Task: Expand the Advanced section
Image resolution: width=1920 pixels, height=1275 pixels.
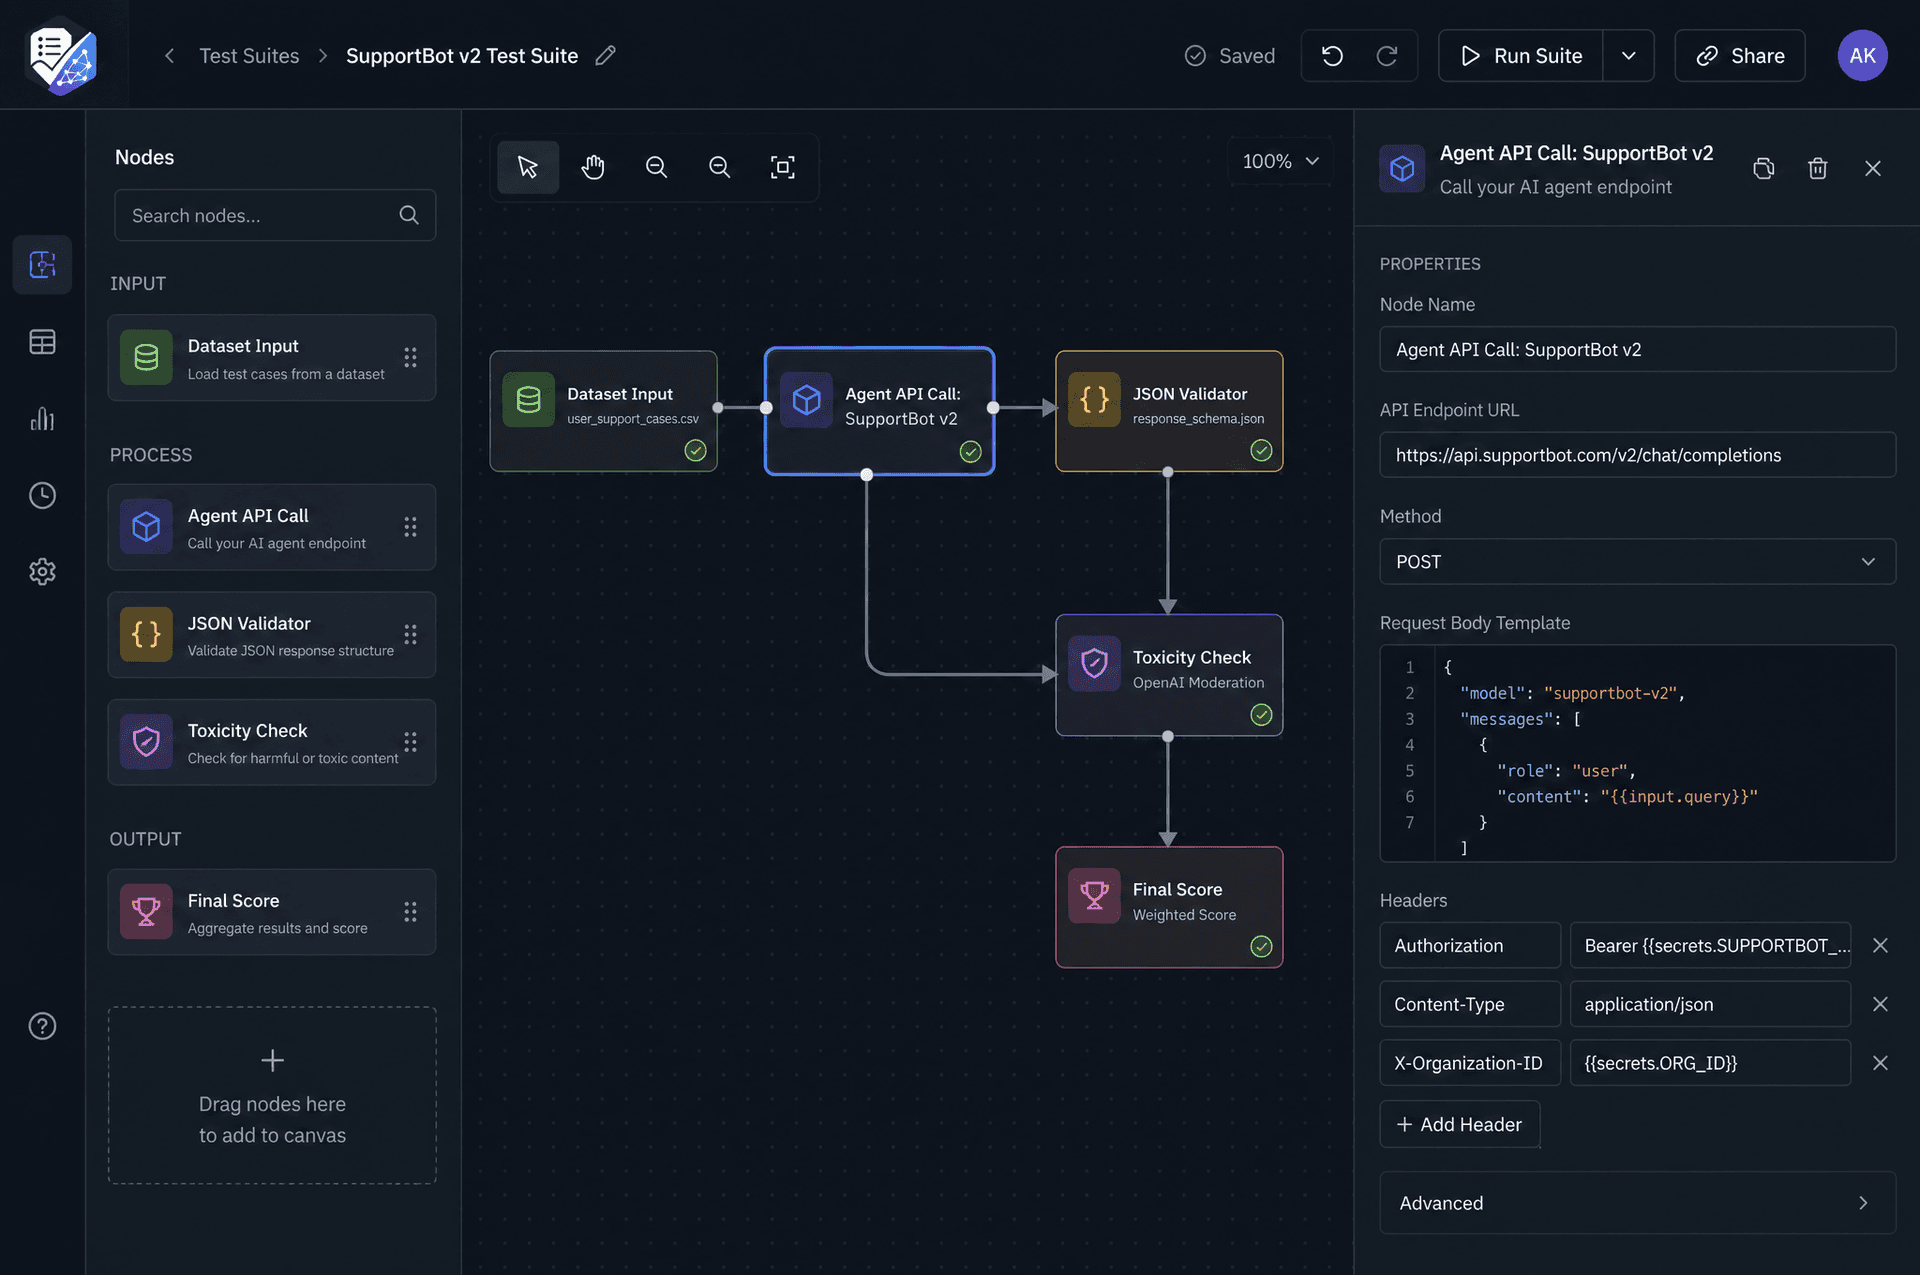Action: [x=1637, y=1203]
